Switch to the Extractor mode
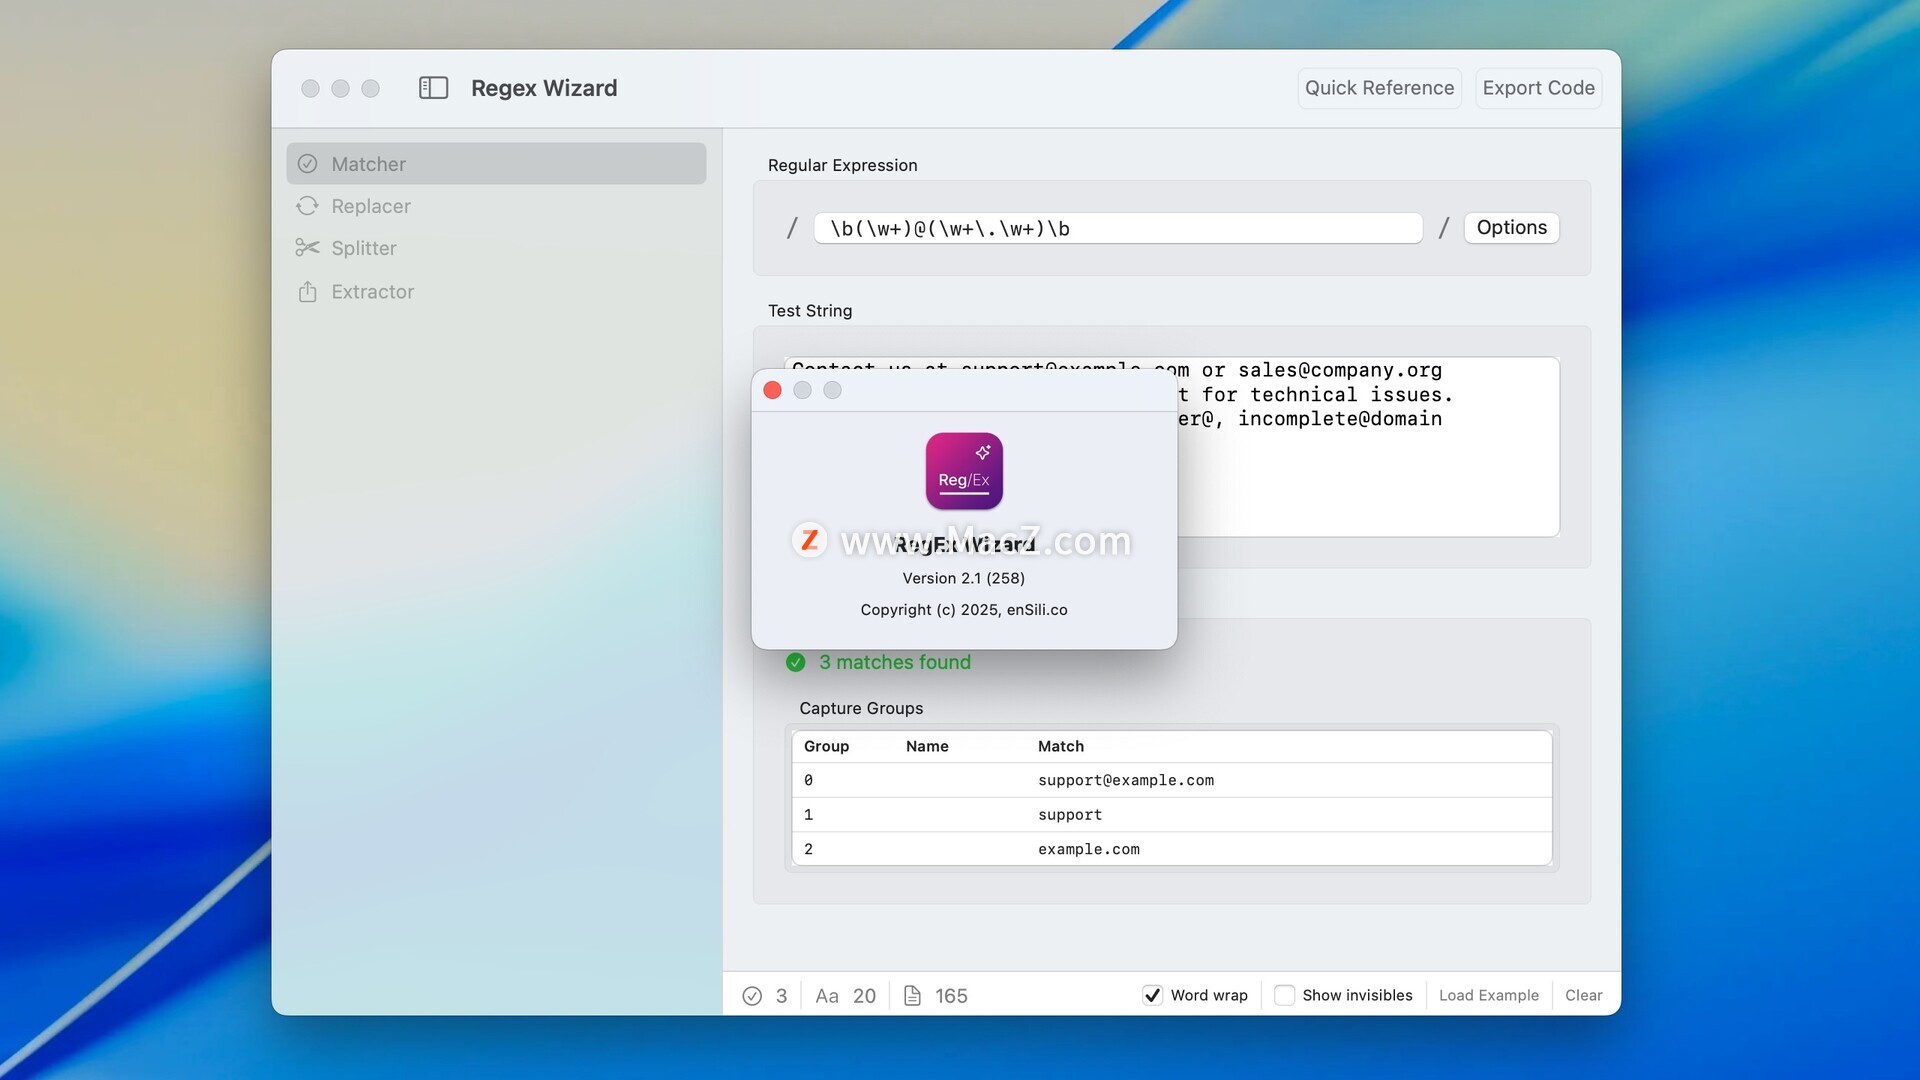The width and height of the screenshot is (1920, 1080). point(372,292)
